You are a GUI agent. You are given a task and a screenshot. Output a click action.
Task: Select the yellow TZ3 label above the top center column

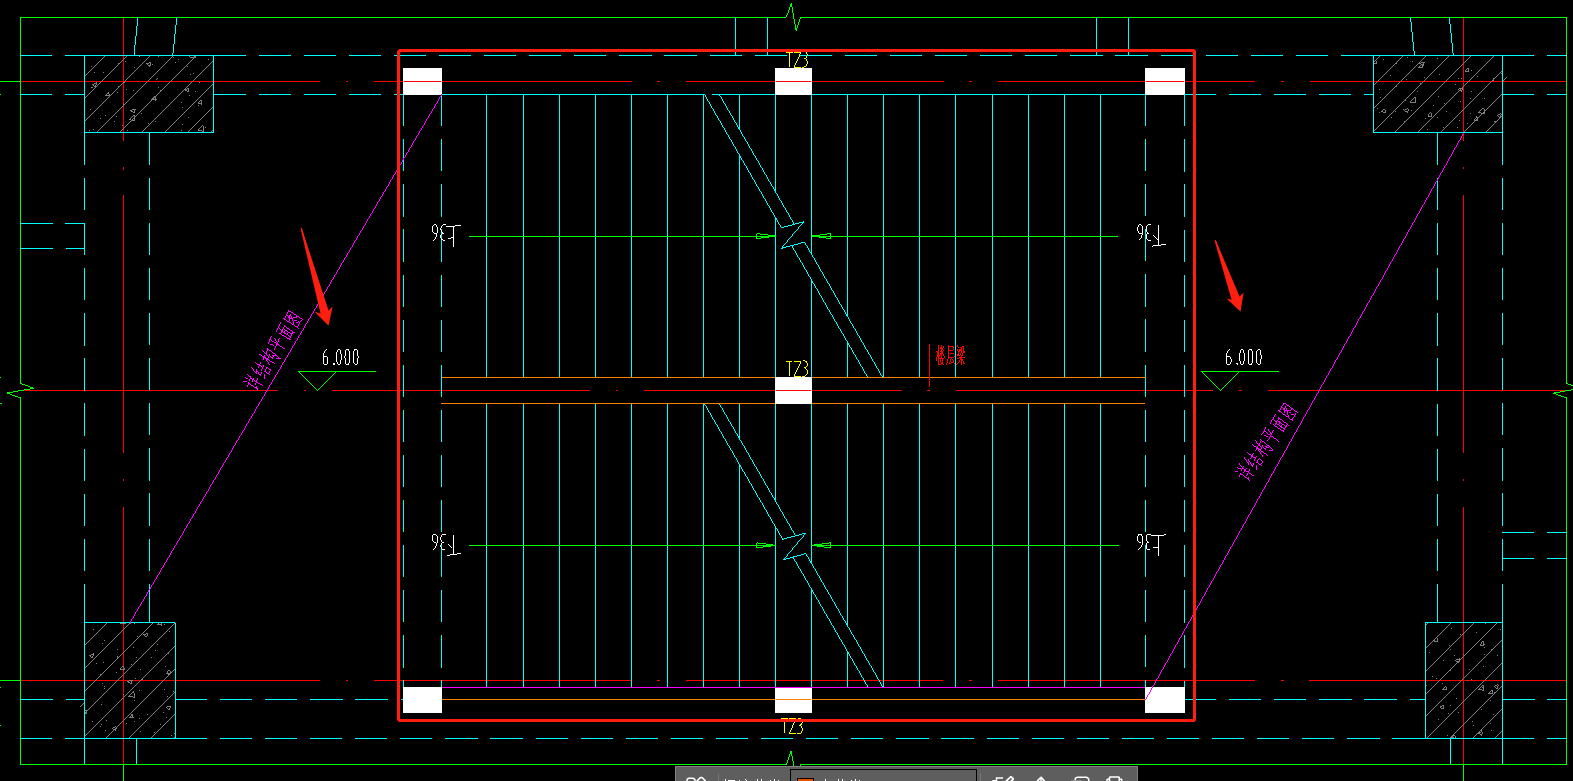tap(796, 61)
